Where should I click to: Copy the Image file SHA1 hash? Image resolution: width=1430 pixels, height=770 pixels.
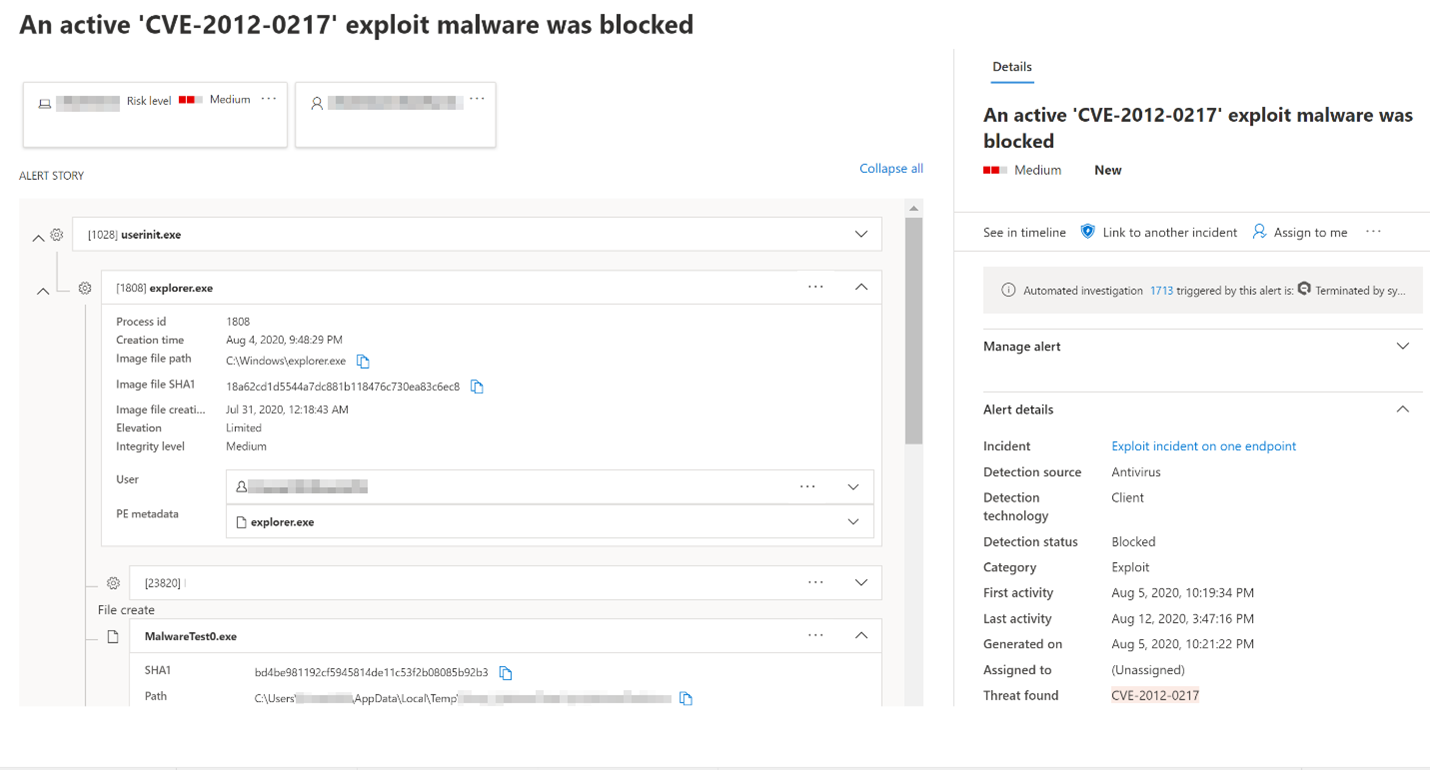click(477, 387)
